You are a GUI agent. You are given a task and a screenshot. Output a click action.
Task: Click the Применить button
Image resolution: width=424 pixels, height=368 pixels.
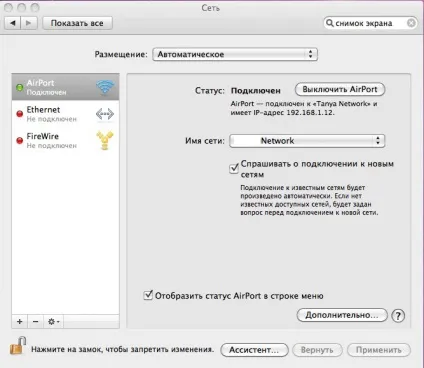click(x=379, y=350)
